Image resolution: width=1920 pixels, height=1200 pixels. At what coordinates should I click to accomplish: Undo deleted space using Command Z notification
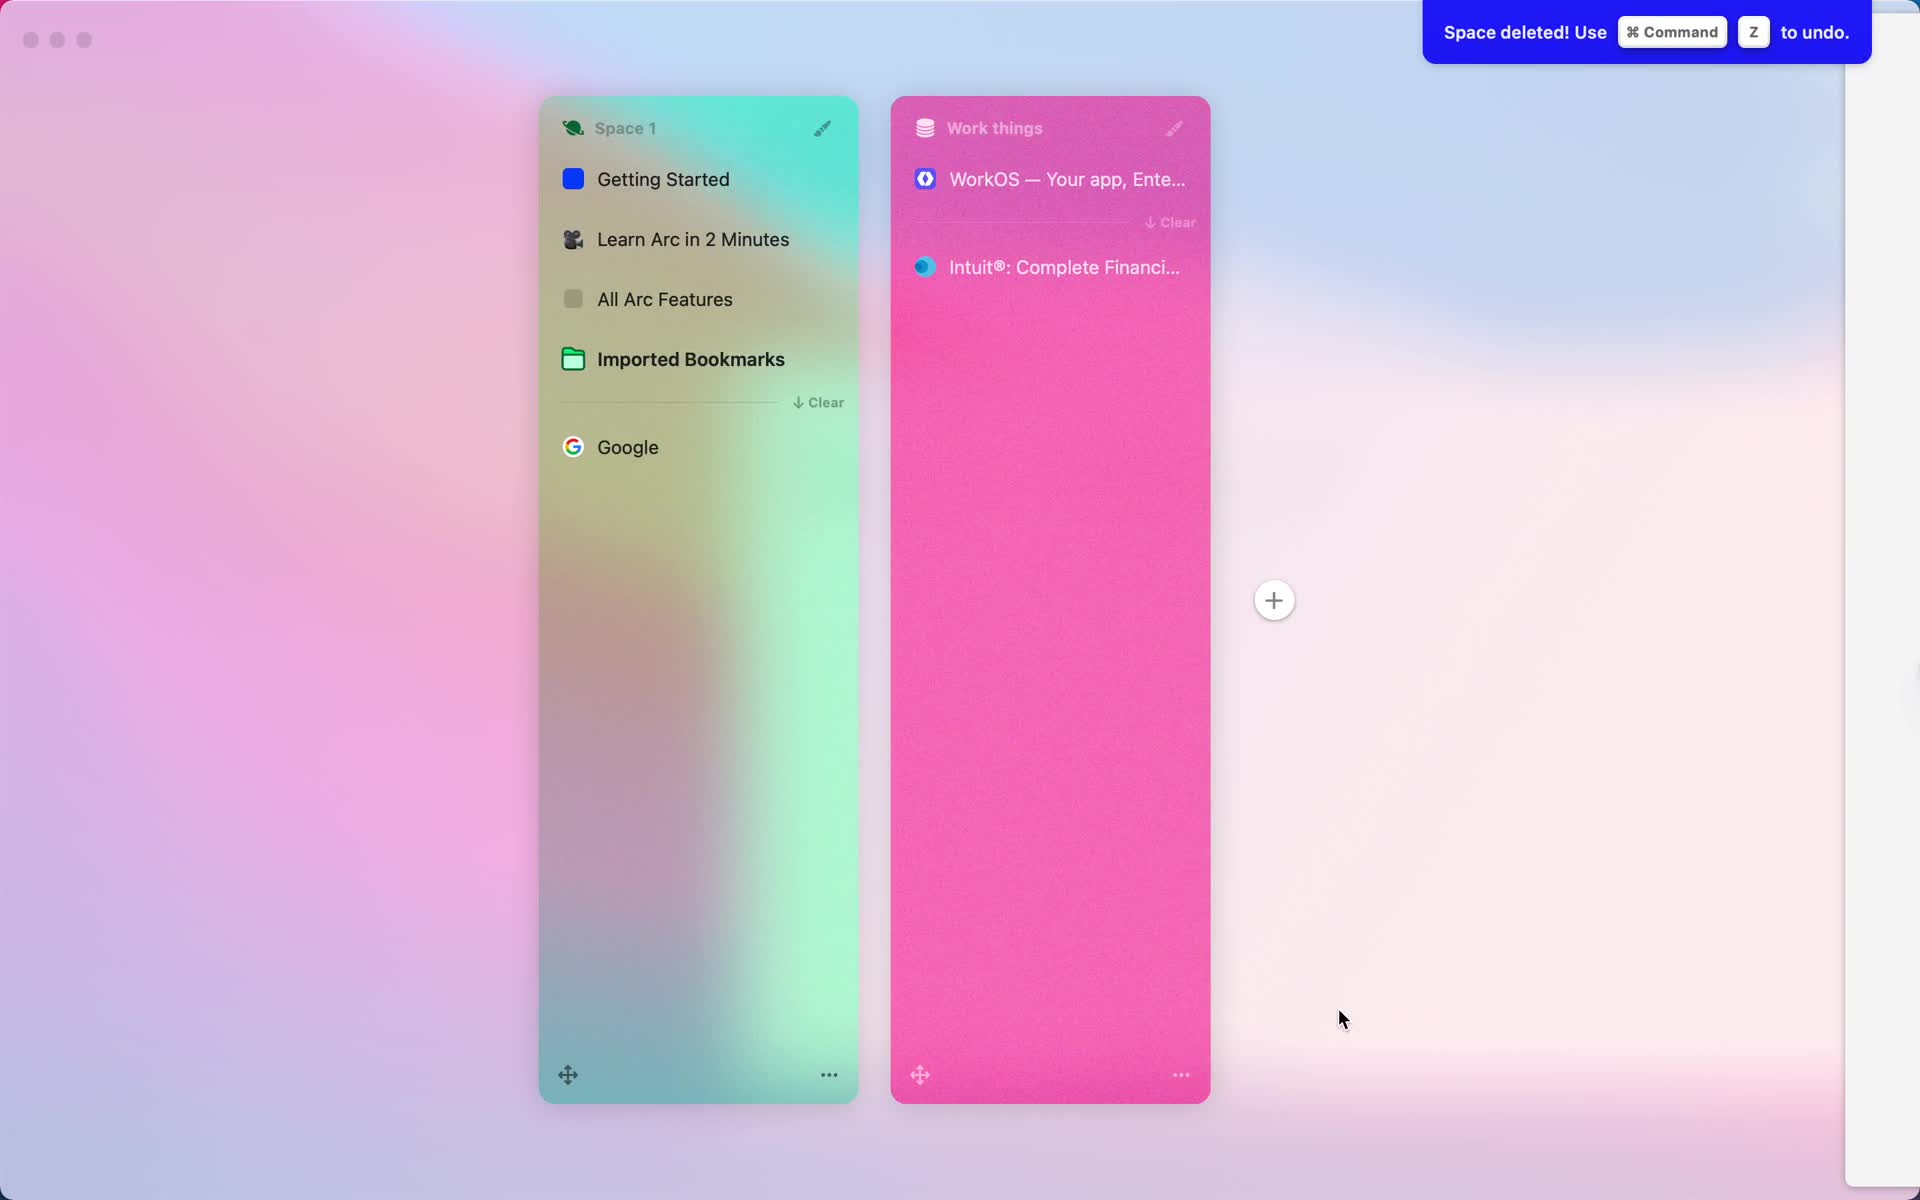click(x=1646, y=30)
